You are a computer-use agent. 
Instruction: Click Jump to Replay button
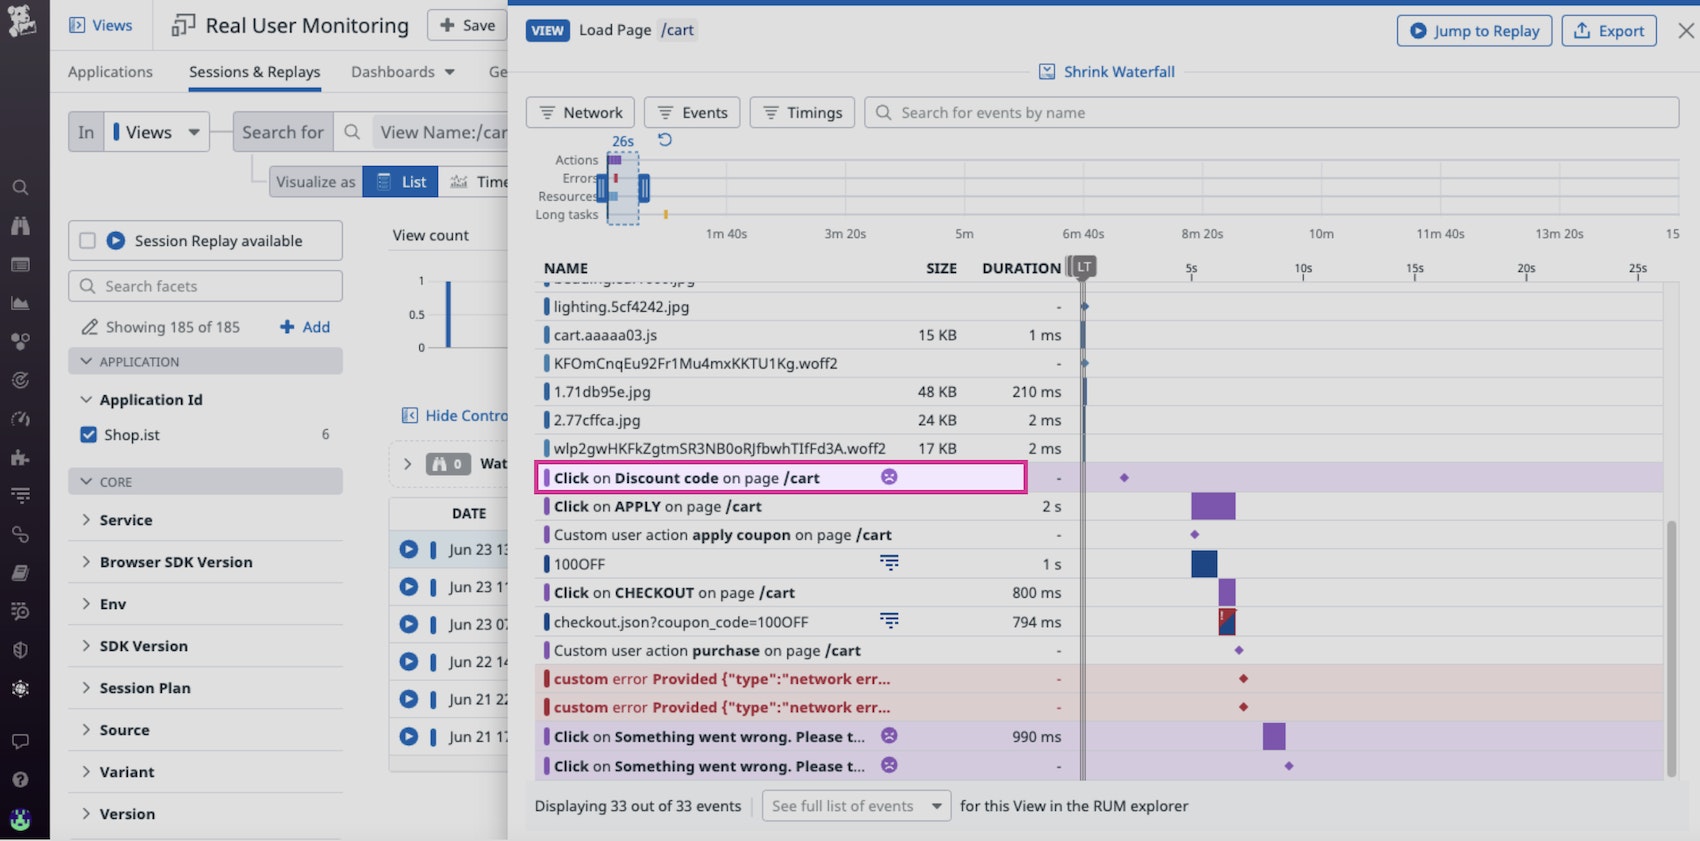pos(1474,31)
